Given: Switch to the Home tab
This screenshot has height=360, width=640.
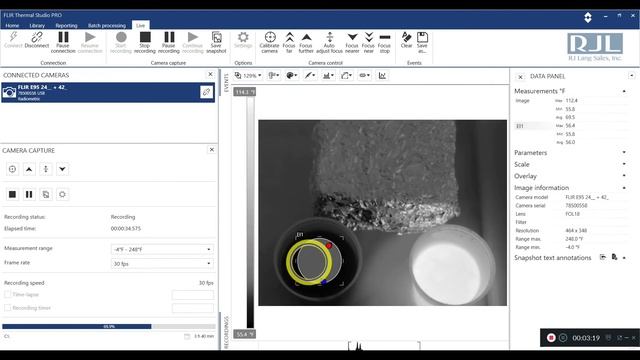Looking at the screenshot, I should click(12, 25).
